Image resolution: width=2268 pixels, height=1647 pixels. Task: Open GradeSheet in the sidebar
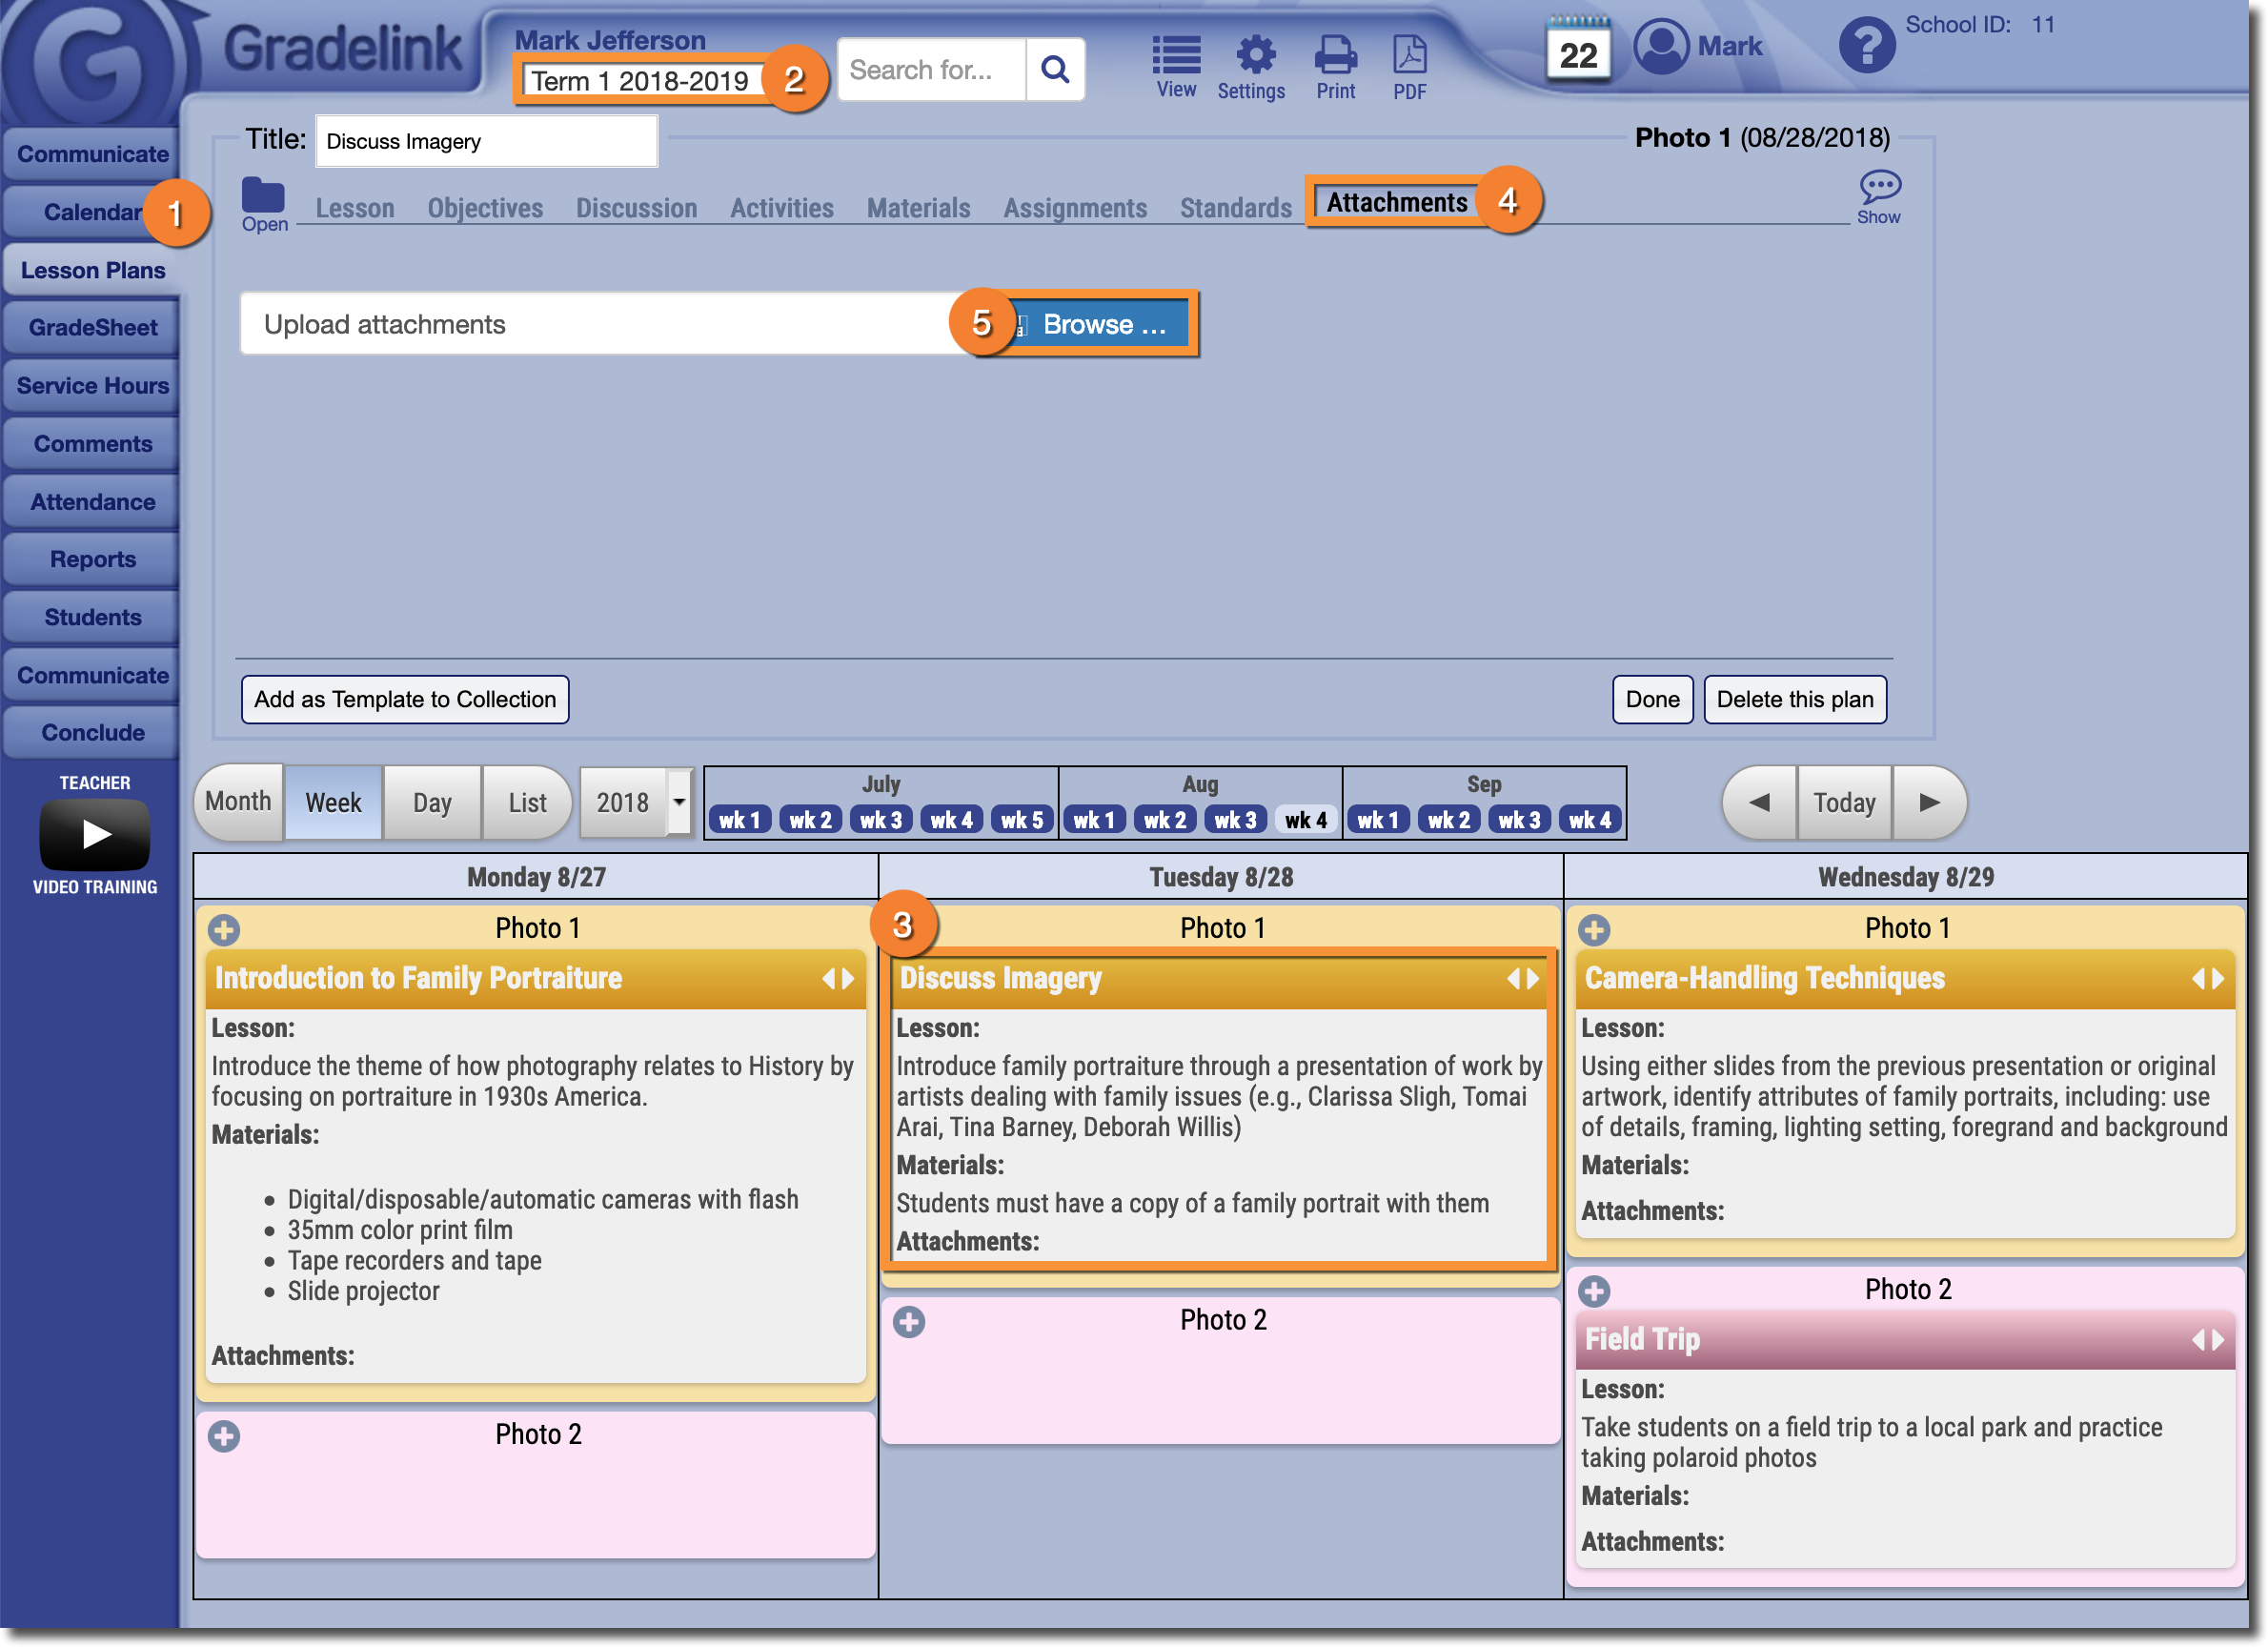[92, 328]
